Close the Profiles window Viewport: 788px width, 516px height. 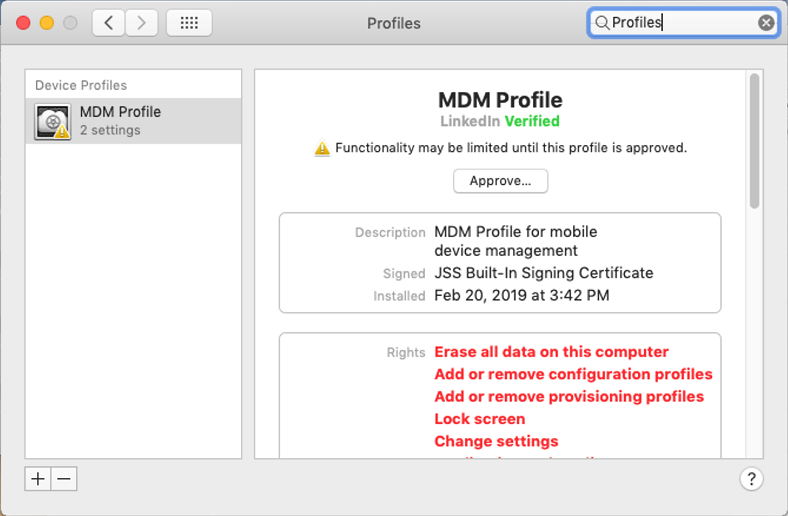tap(23, 23)
